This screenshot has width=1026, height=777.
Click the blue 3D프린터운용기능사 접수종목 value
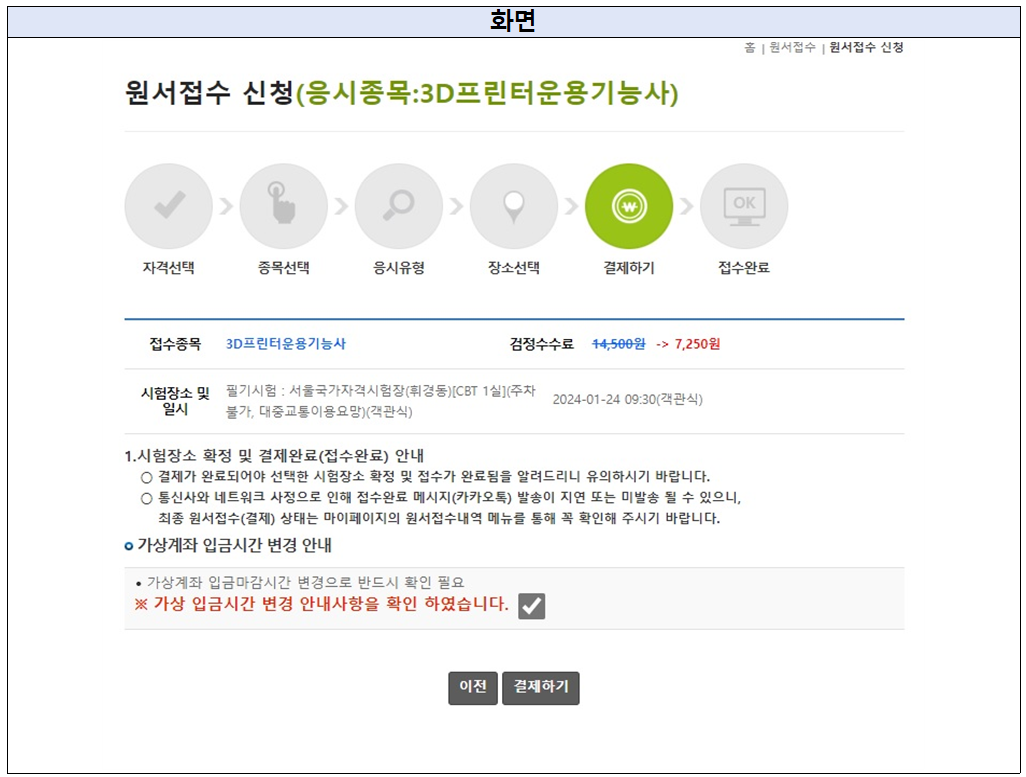[286, 344]
